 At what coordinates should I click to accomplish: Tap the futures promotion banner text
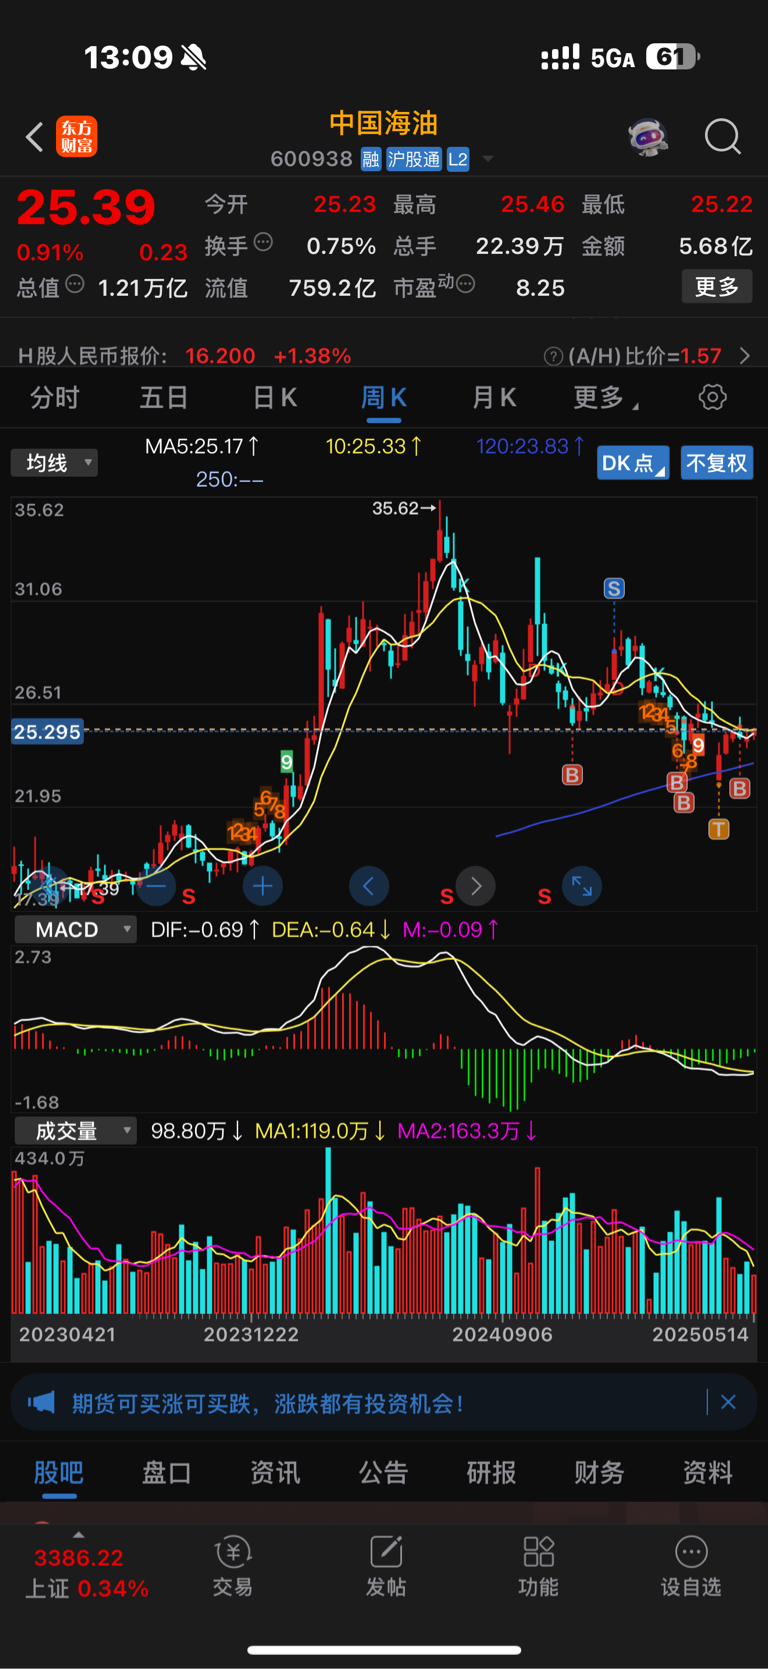point(268,1403)
